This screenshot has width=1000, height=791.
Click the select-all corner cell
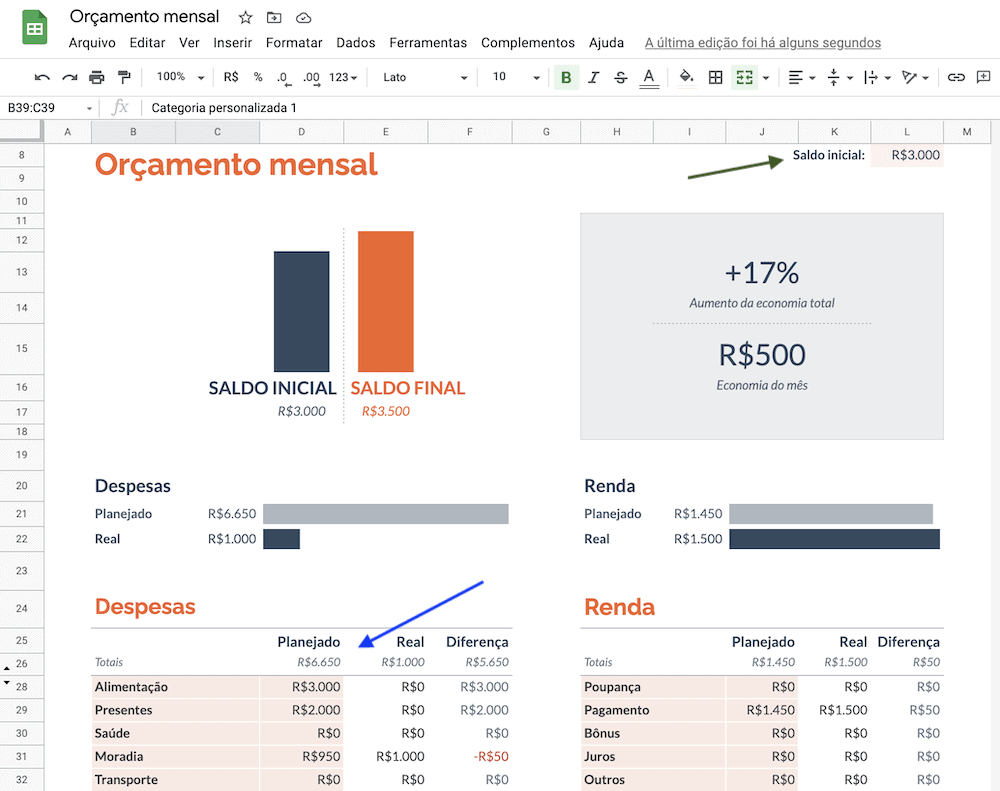pos(22,131)
